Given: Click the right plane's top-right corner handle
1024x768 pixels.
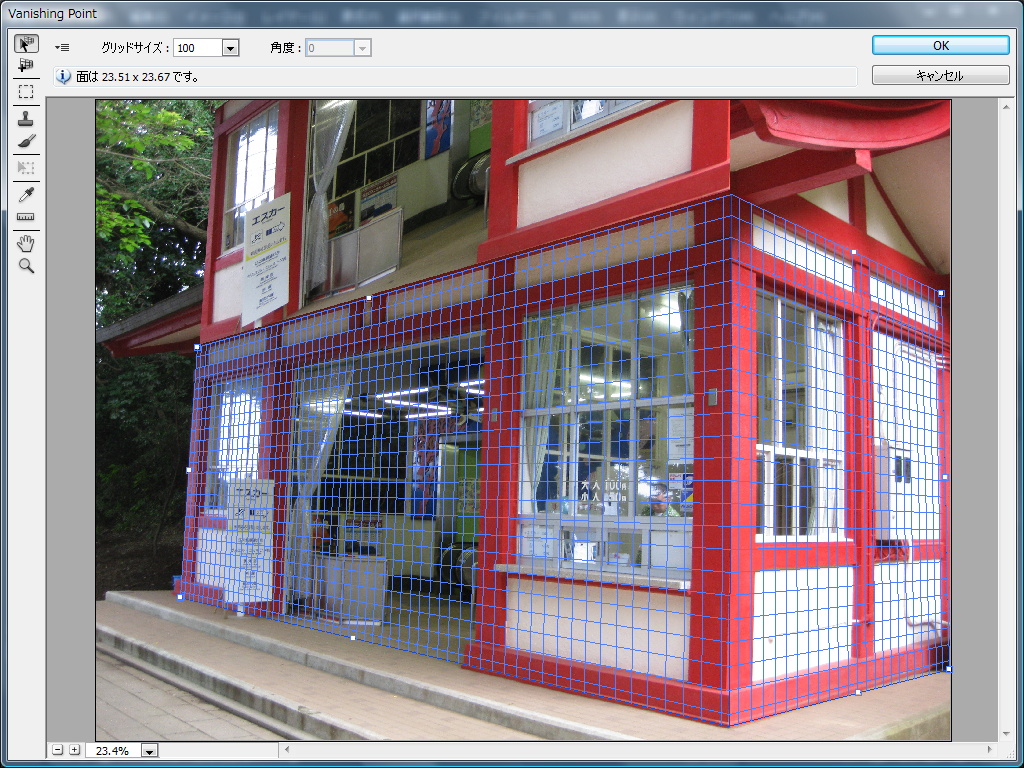Looking at the screenshot, I should click(x=941, y=293).
